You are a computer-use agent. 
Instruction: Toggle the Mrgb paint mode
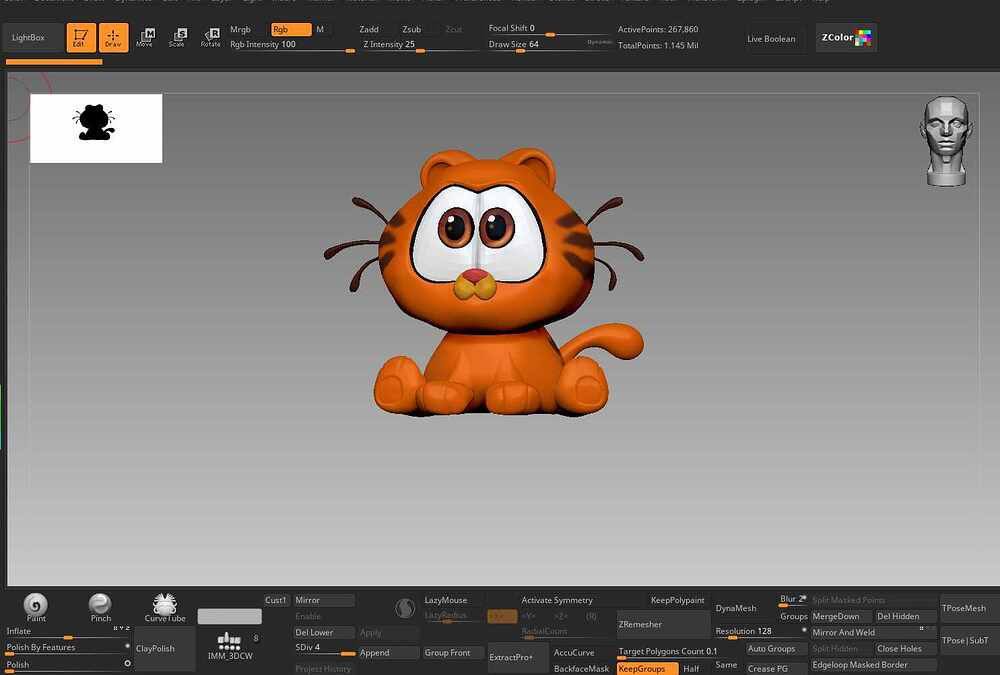click(240, 29)
